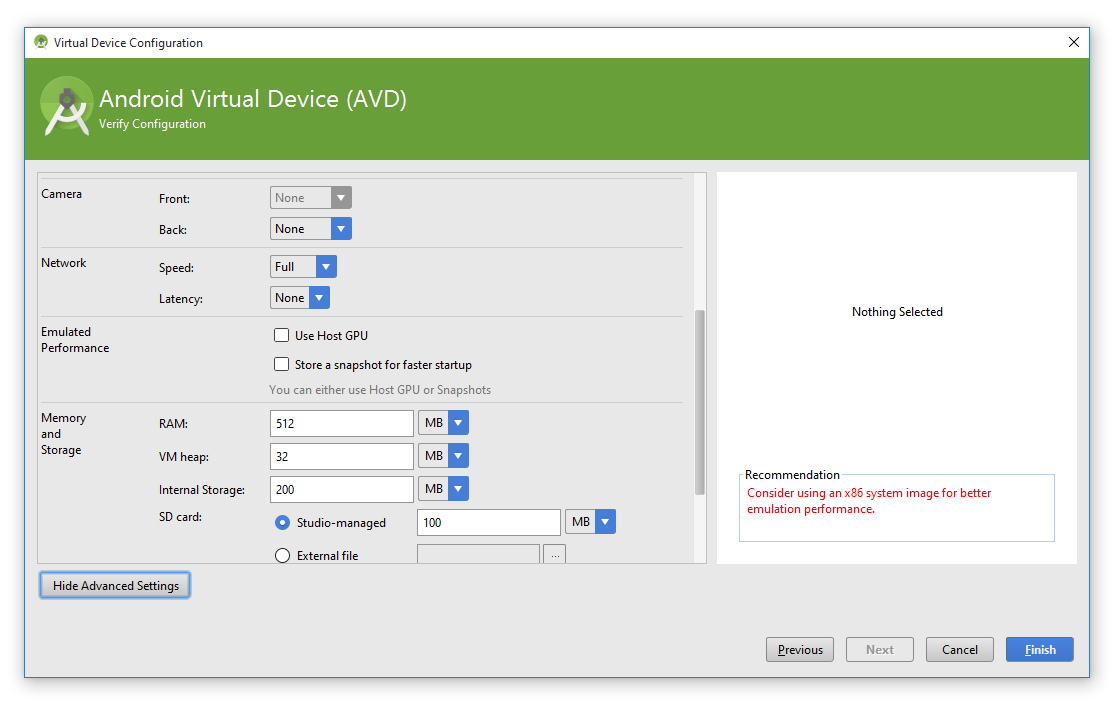Click the Next button
The height and width of the screenshot is (701, 1120).
coord(880,650)
